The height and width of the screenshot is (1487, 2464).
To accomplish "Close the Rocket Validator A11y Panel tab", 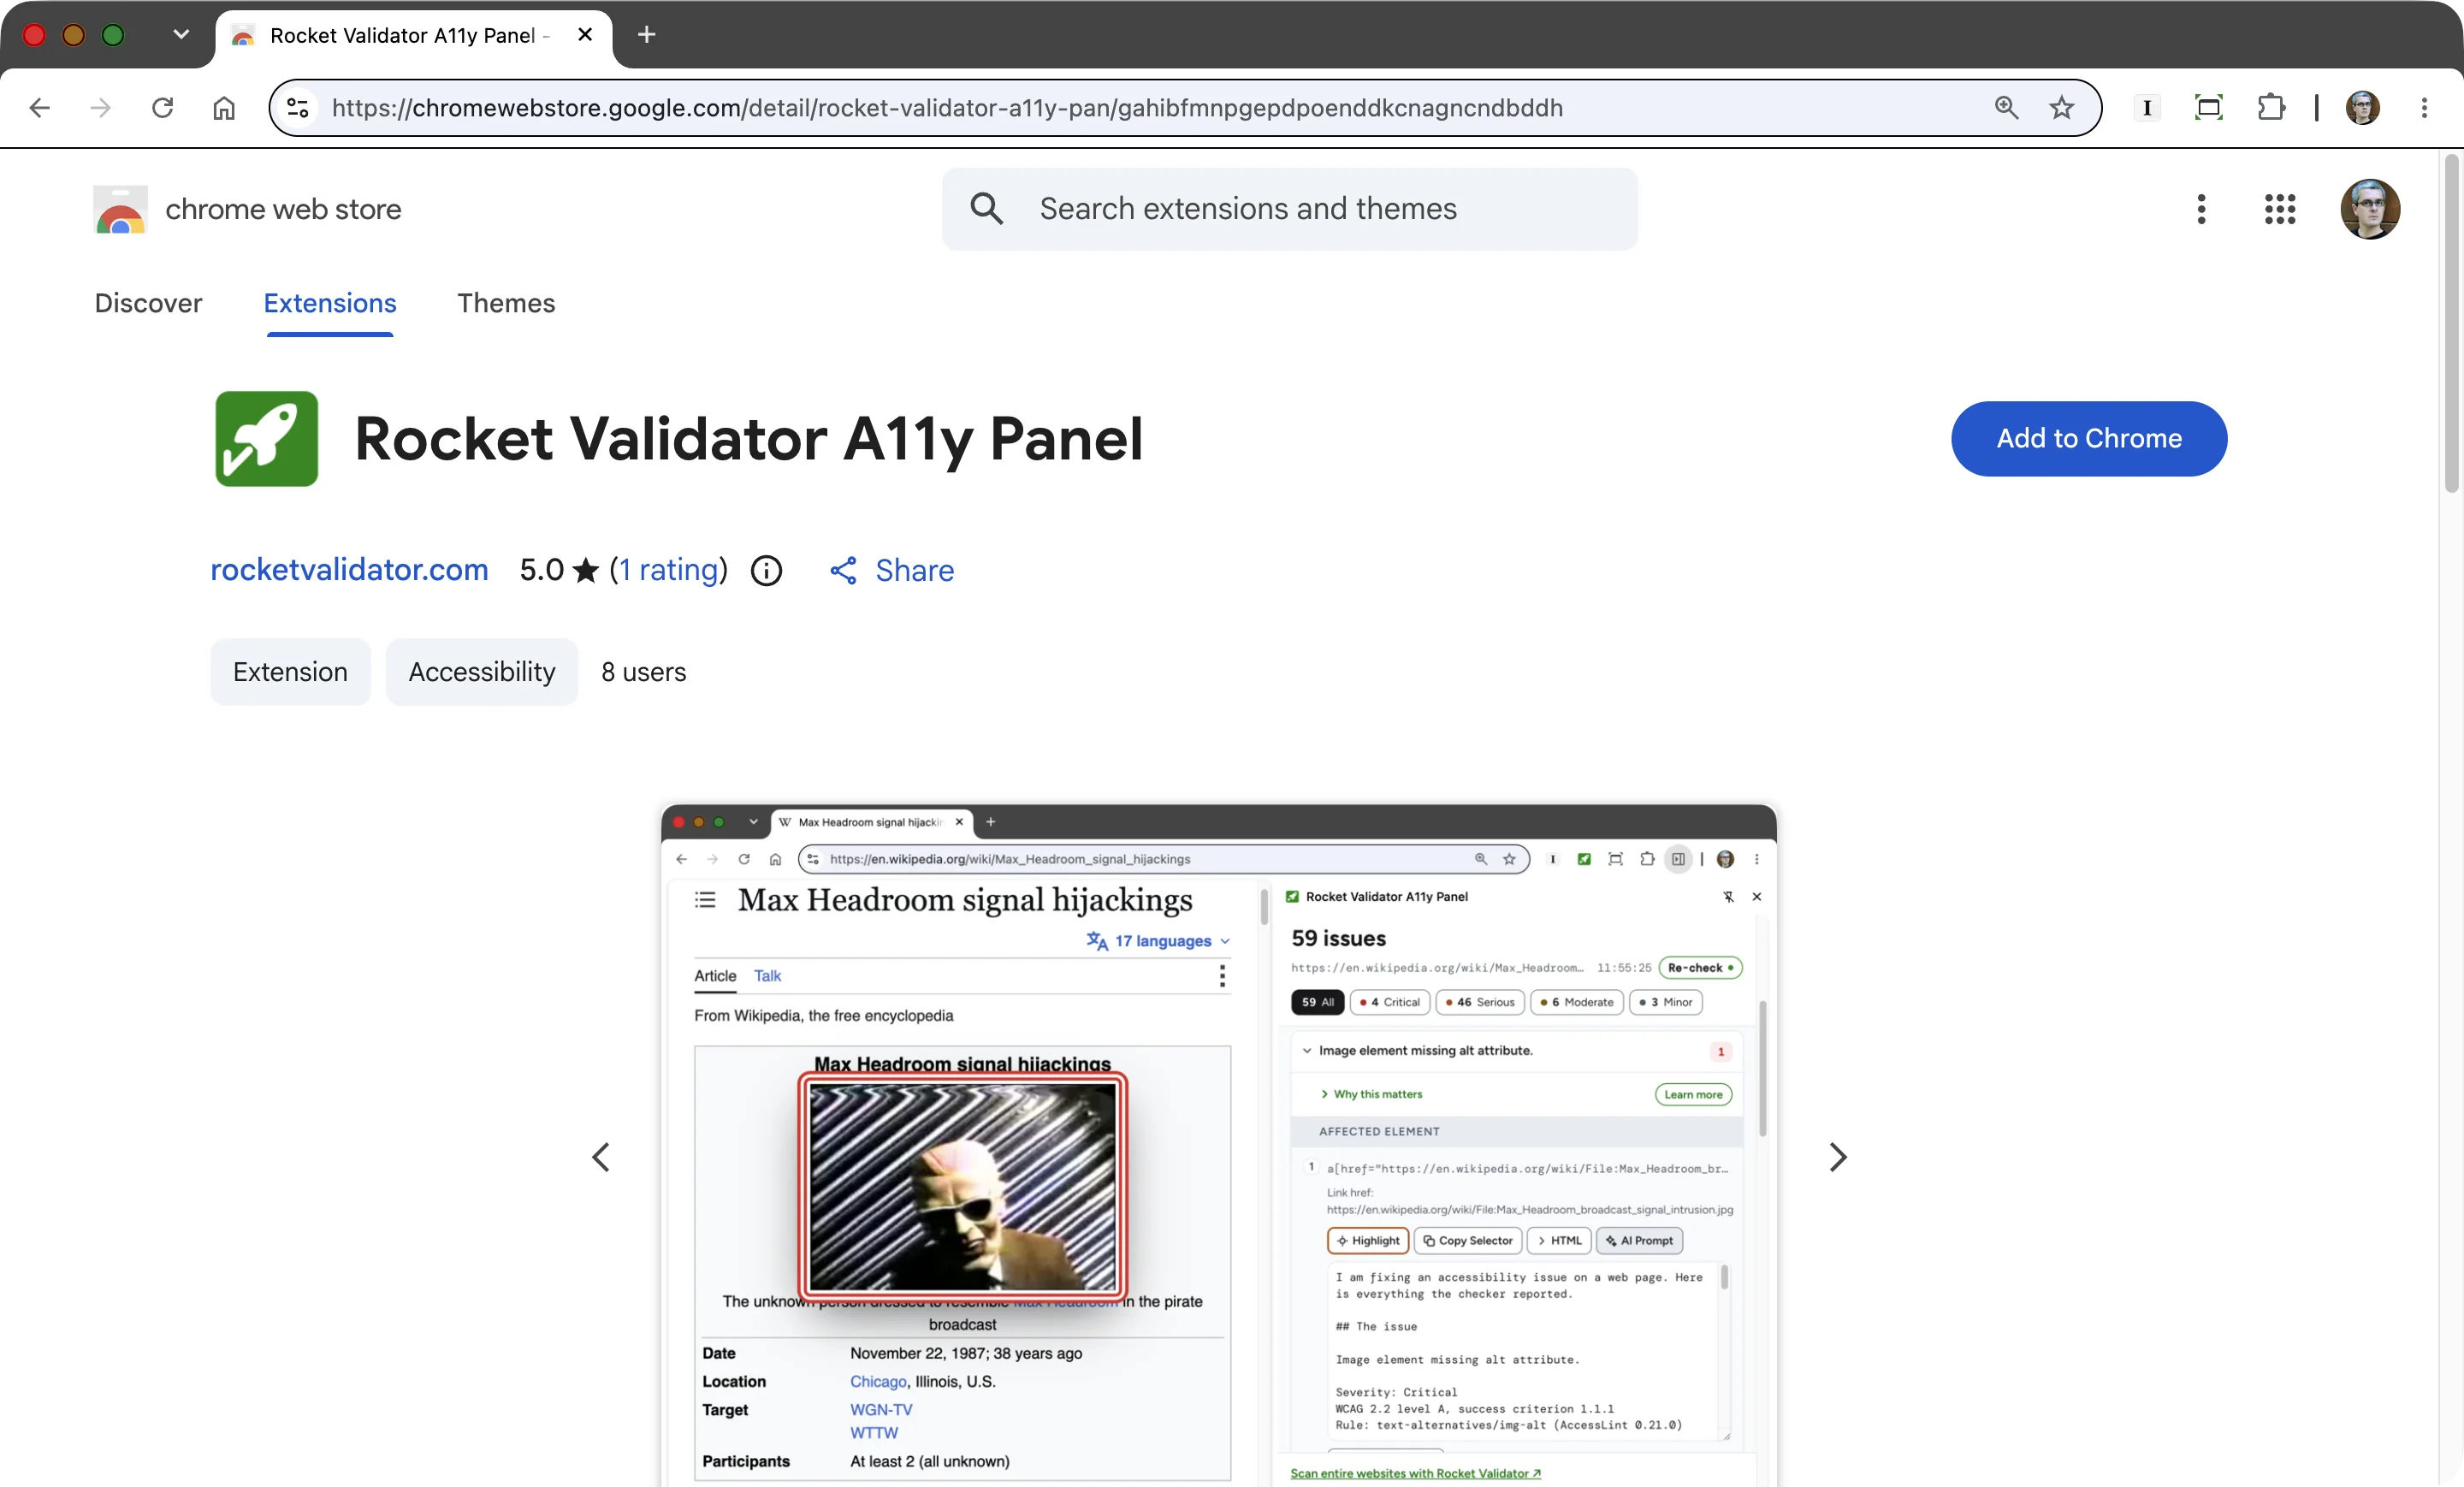I will 585,35.
